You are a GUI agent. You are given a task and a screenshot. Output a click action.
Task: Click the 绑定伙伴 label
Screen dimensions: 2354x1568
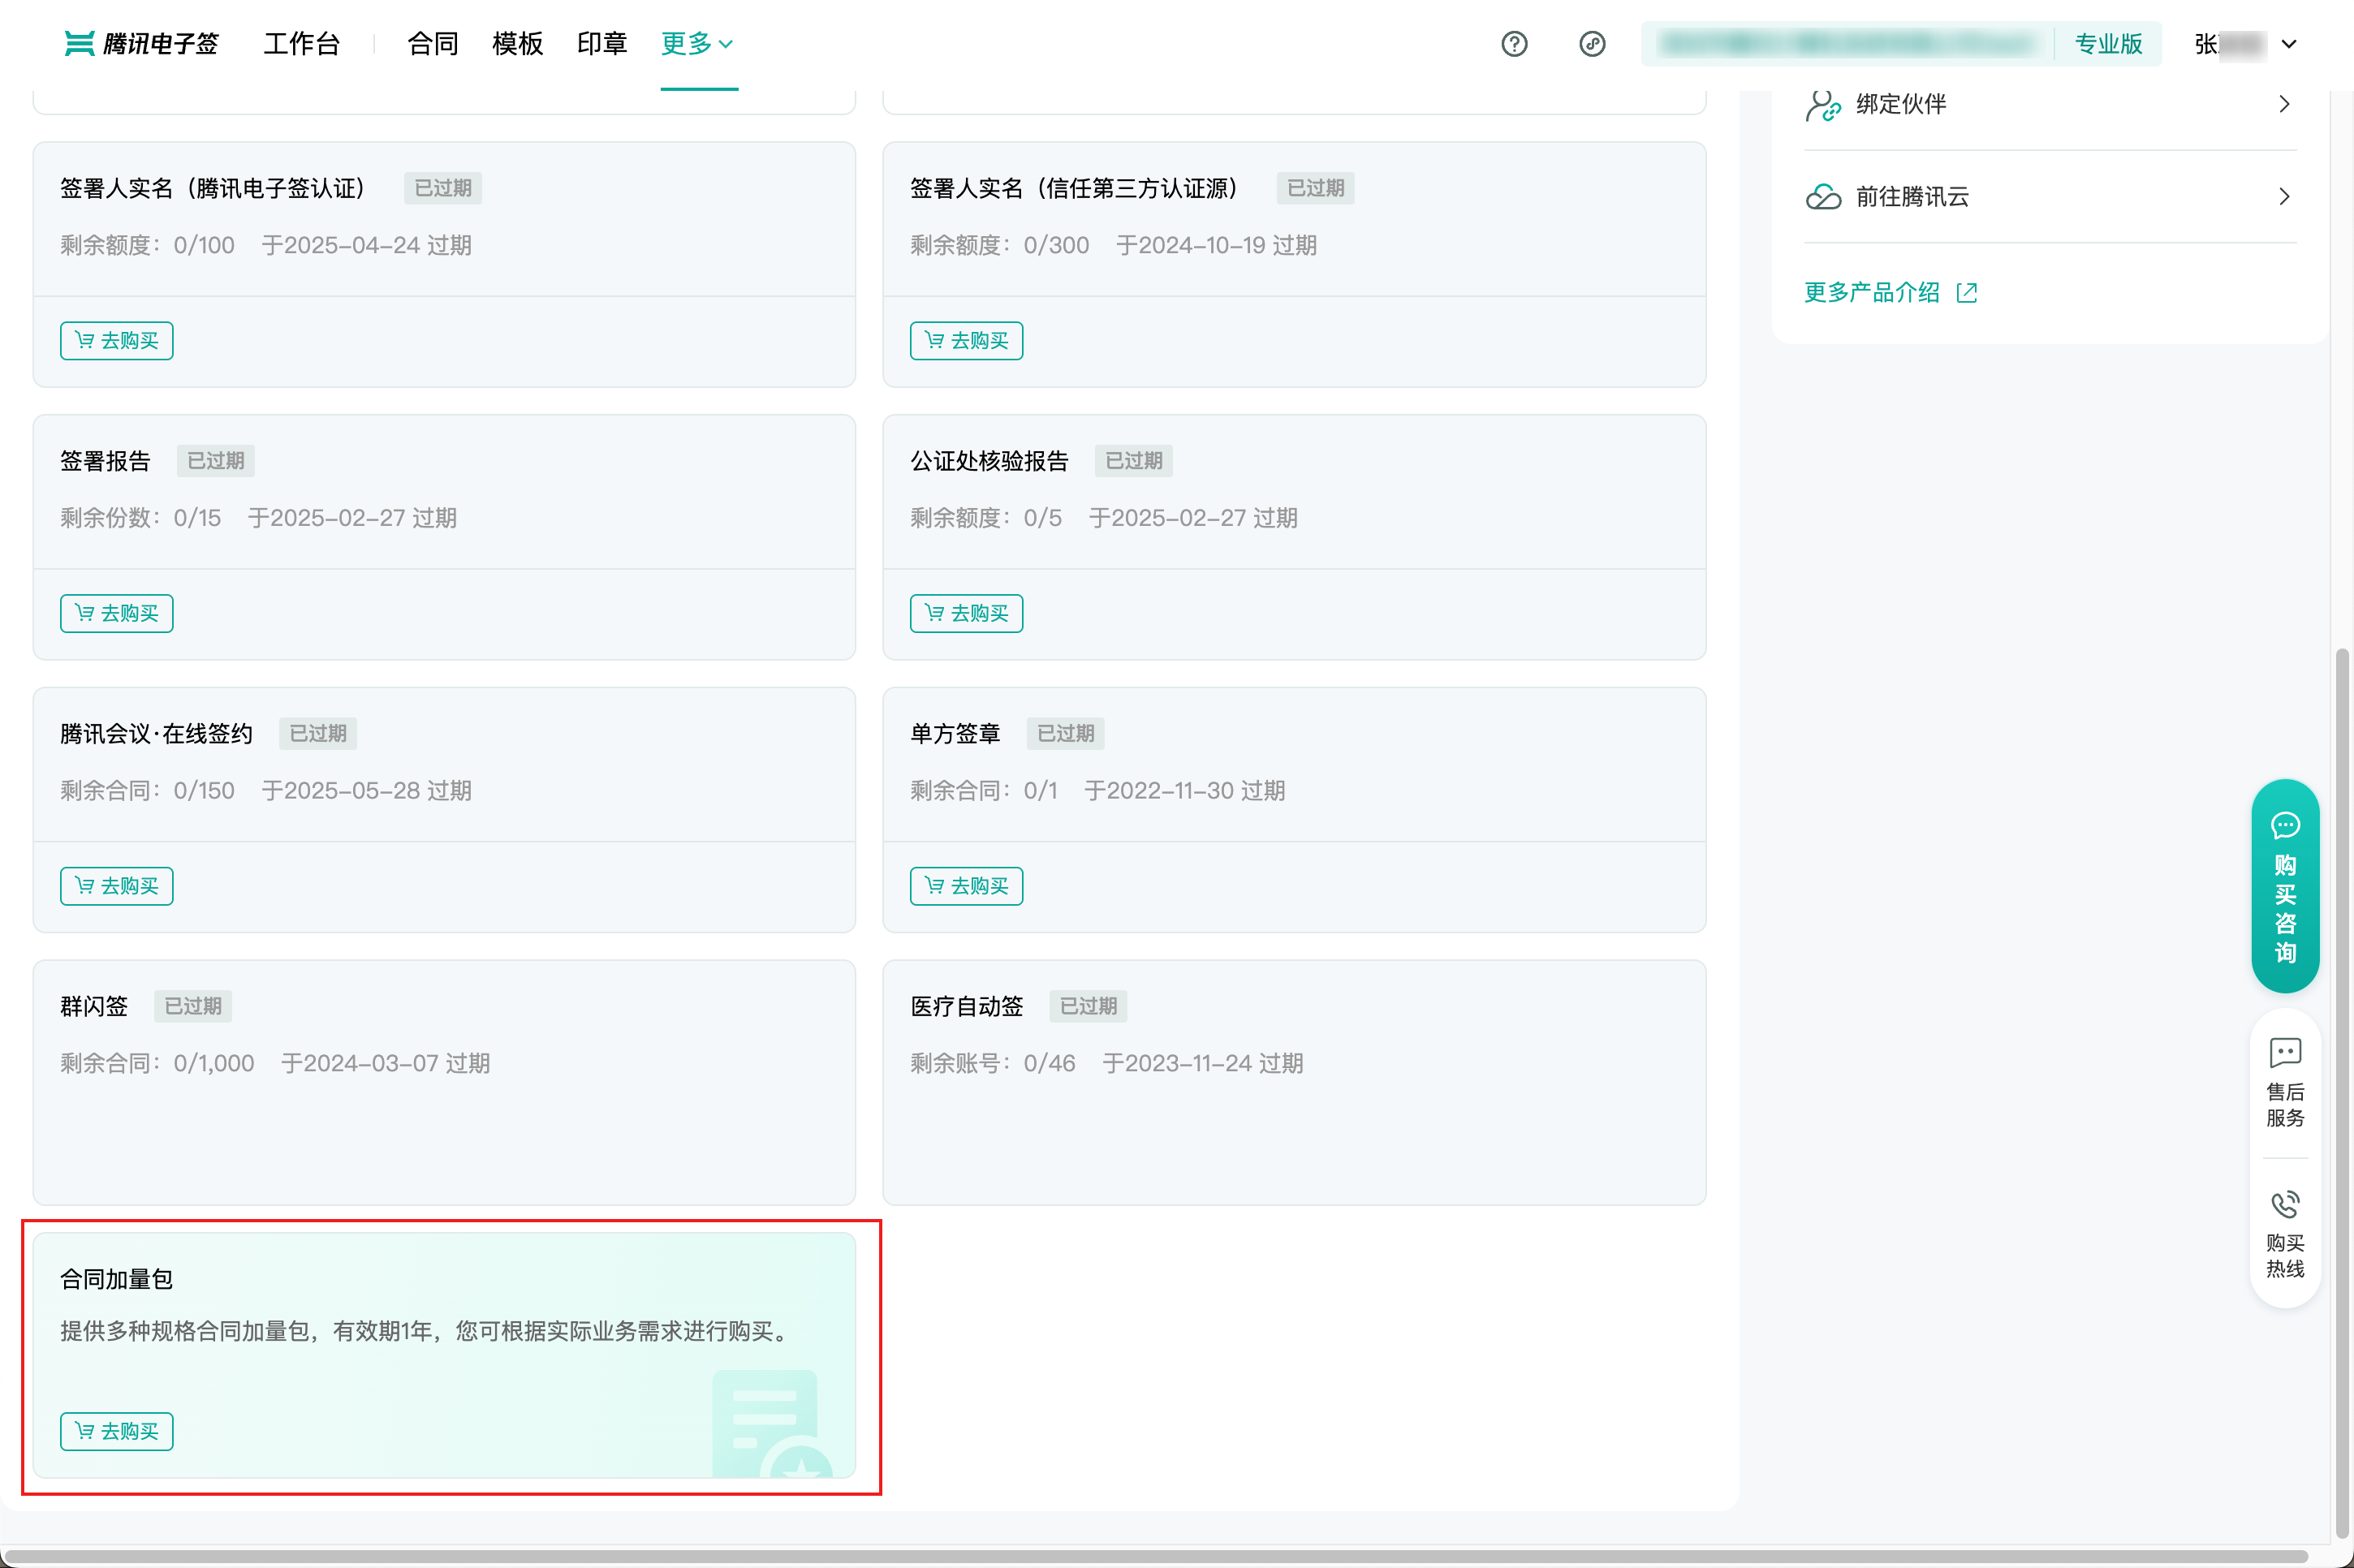1901,104
